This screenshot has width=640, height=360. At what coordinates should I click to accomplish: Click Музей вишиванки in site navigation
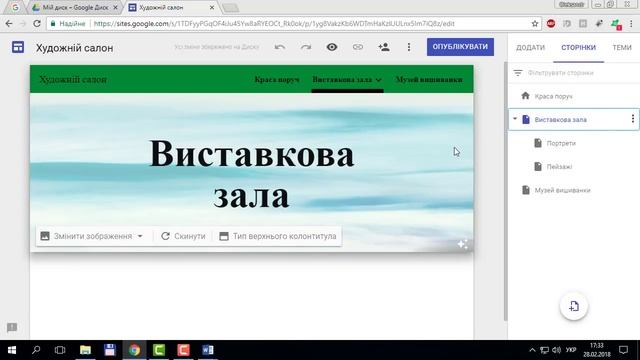pos(429,80)
